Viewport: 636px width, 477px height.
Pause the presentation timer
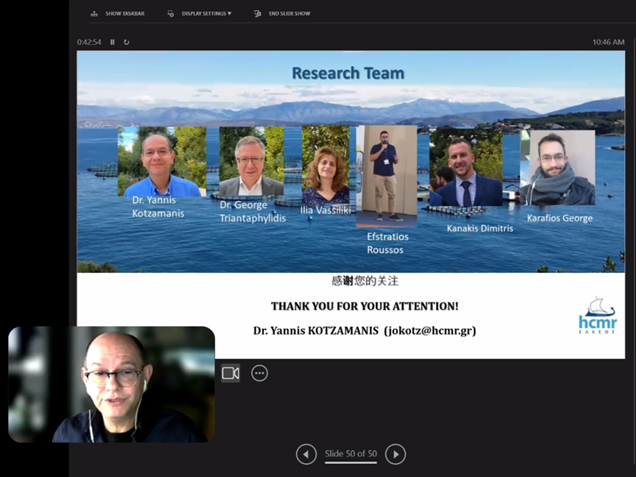(112, 42)
